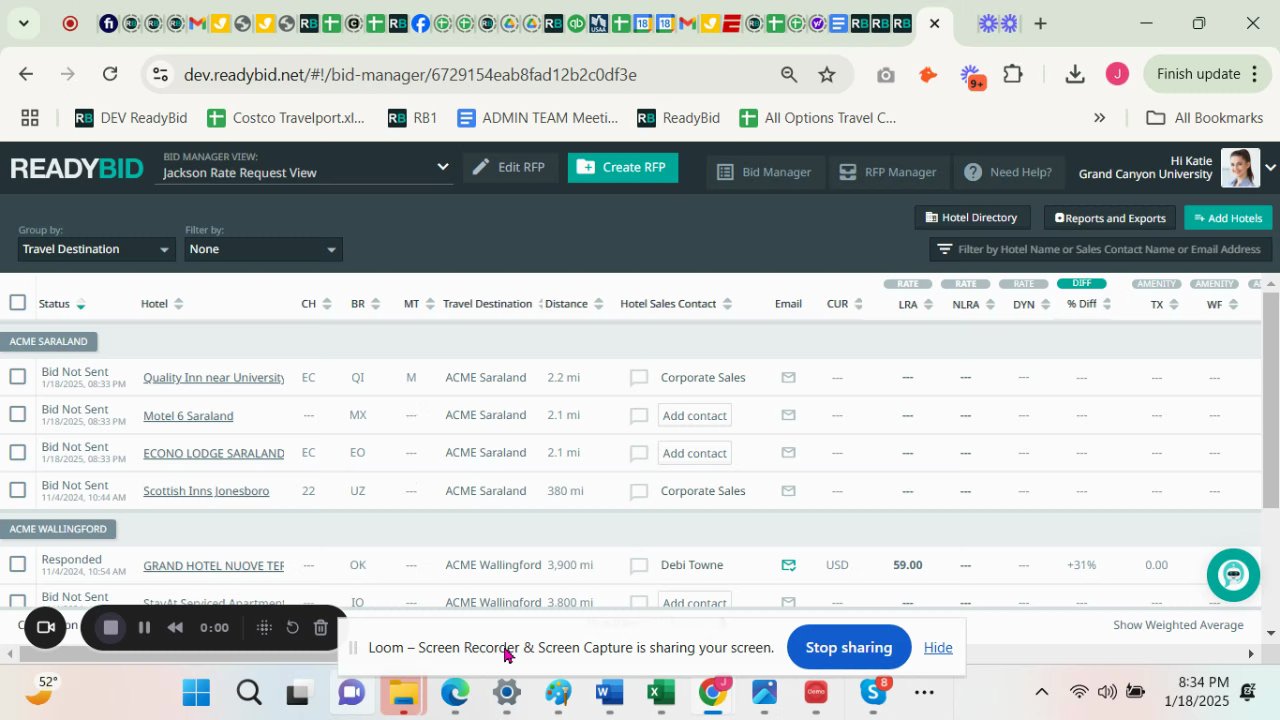
Task: Open Word from the taskbar
Action: pyautogui.click(x=608, y=692)
